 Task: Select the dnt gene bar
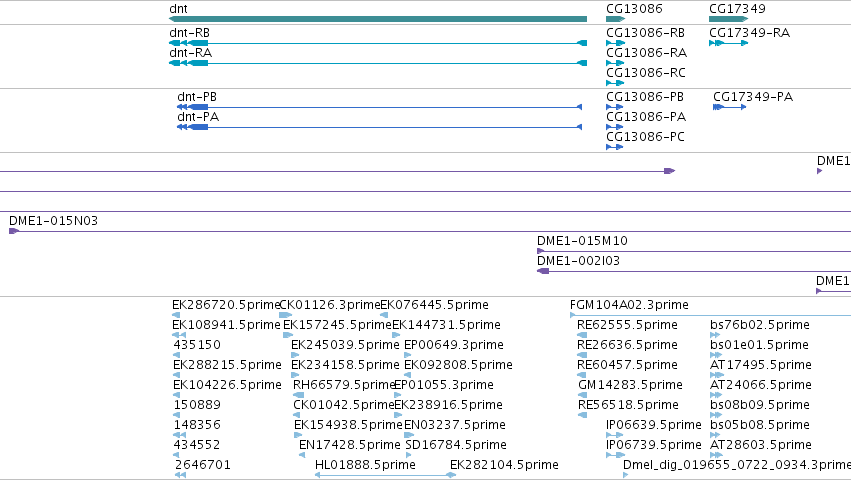[378, 19]
